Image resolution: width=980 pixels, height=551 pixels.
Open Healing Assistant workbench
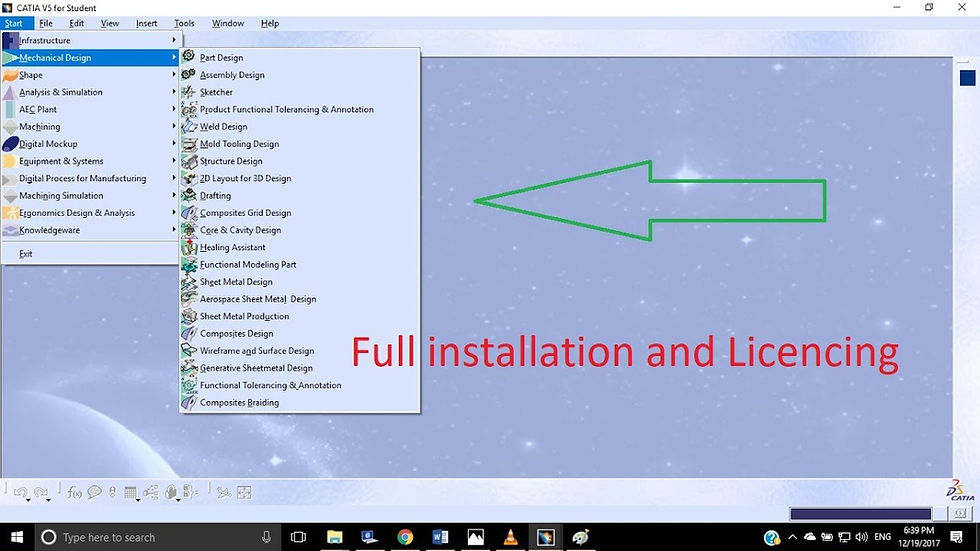(x=299, y=247)
